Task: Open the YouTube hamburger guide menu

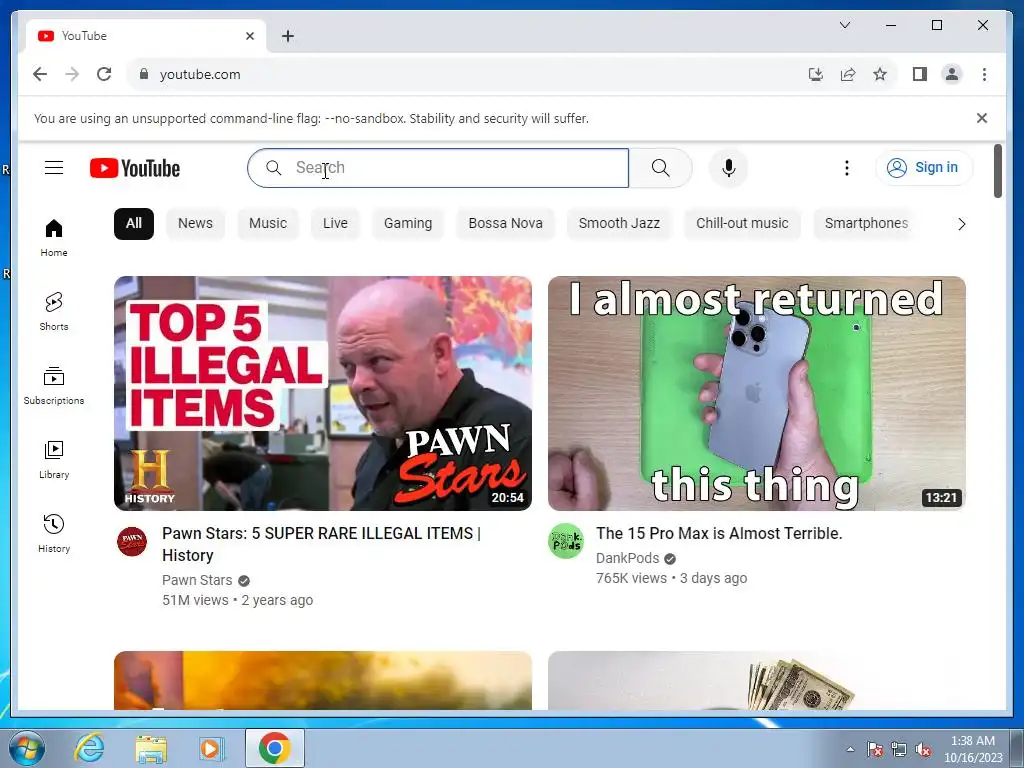Action: click(54, 168)
